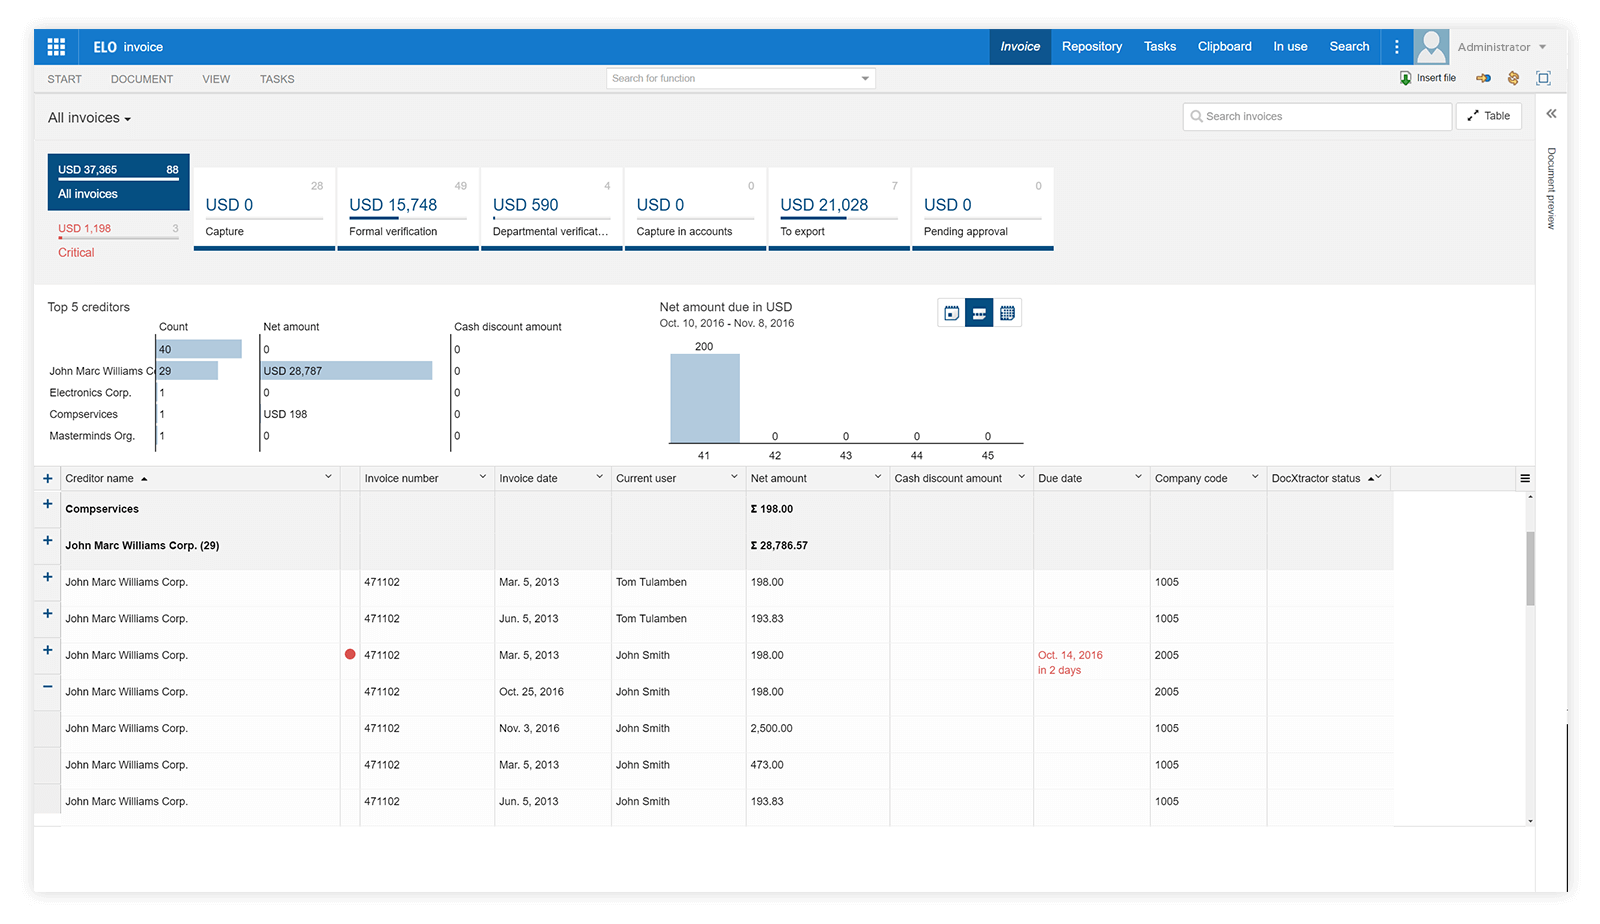
Task: Click the Administrator profile avatar
Action: [x=1431, y=47]
